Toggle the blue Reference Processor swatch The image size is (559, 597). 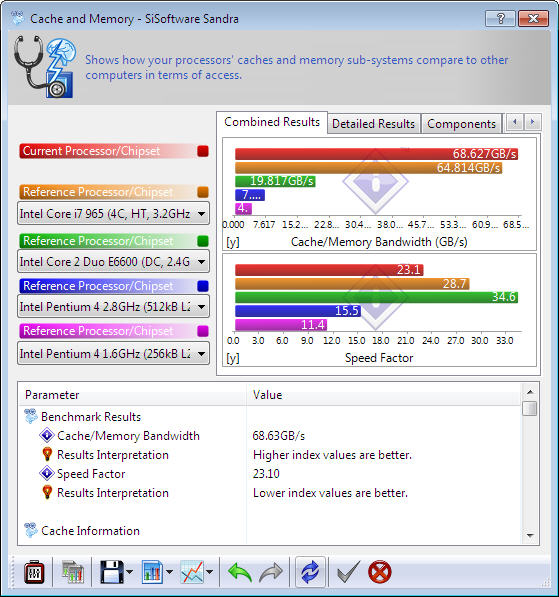click(x=203, y=286)
